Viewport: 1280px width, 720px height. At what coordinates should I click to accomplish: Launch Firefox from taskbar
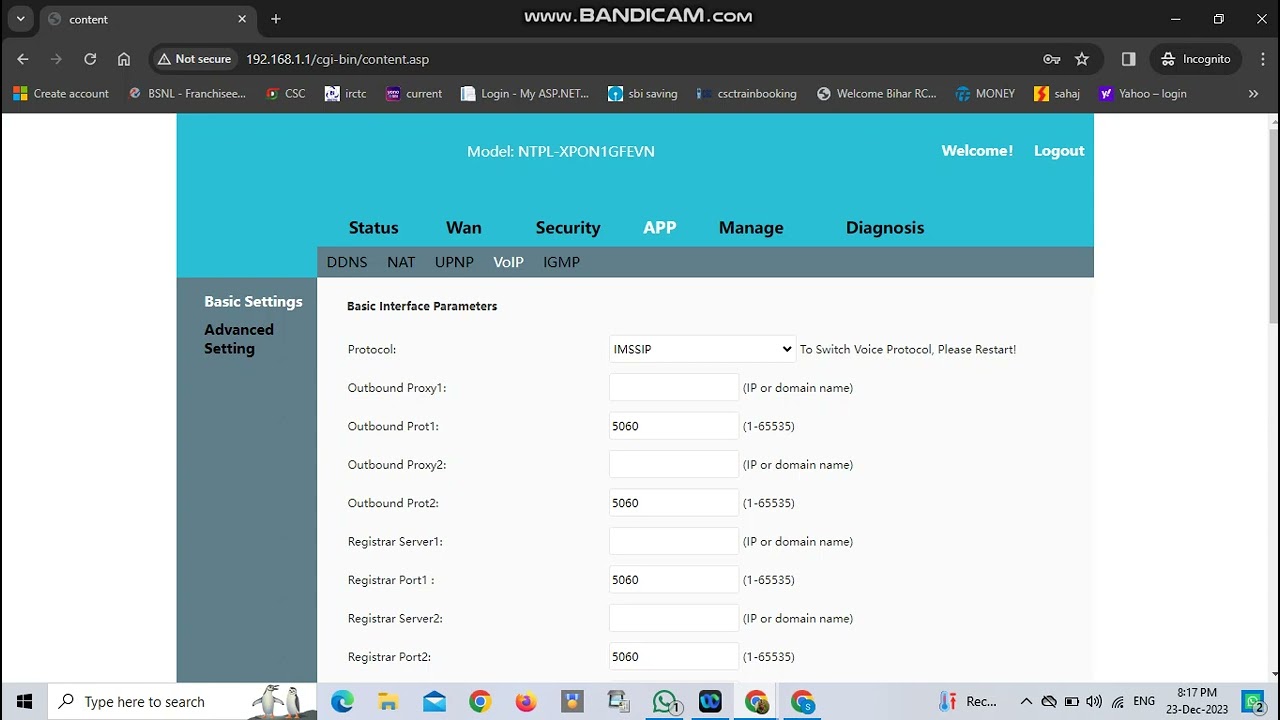(526, 702)
